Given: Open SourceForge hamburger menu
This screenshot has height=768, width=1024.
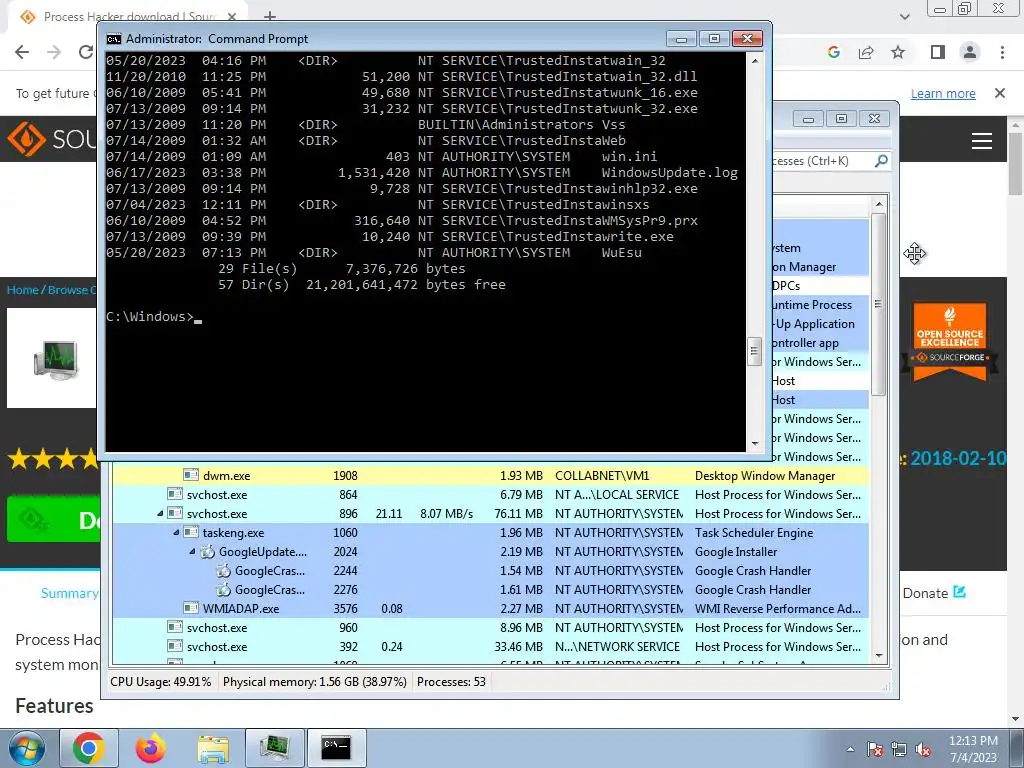Looking at the screenshot, I should tap(982, 140).
